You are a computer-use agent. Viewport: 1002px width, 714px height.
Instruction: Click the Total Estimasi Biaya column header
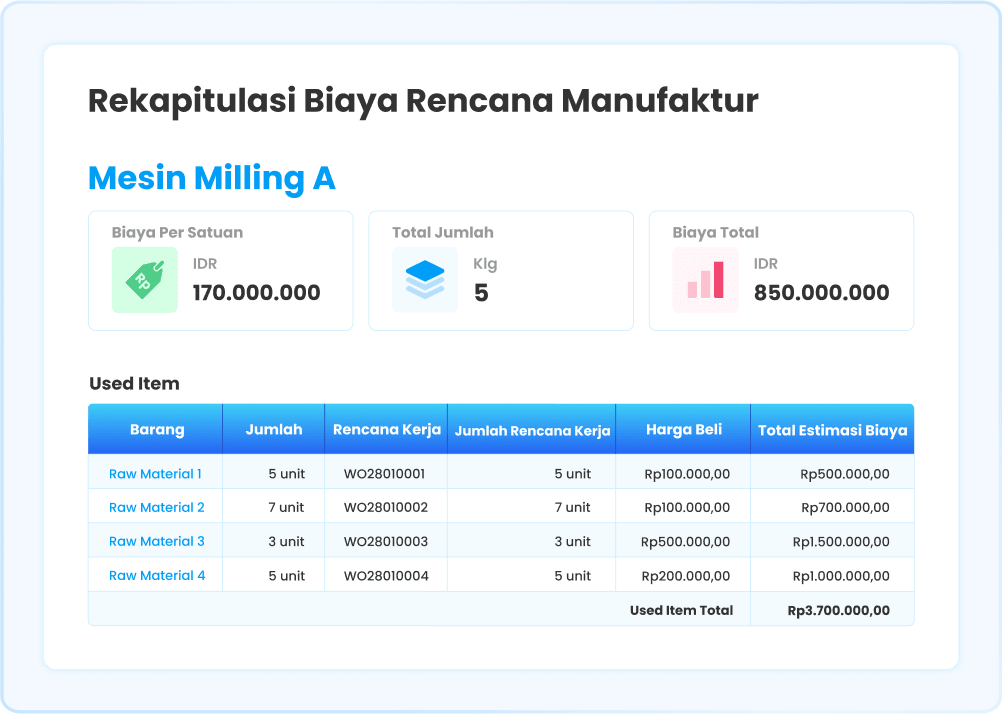[832, 429]
